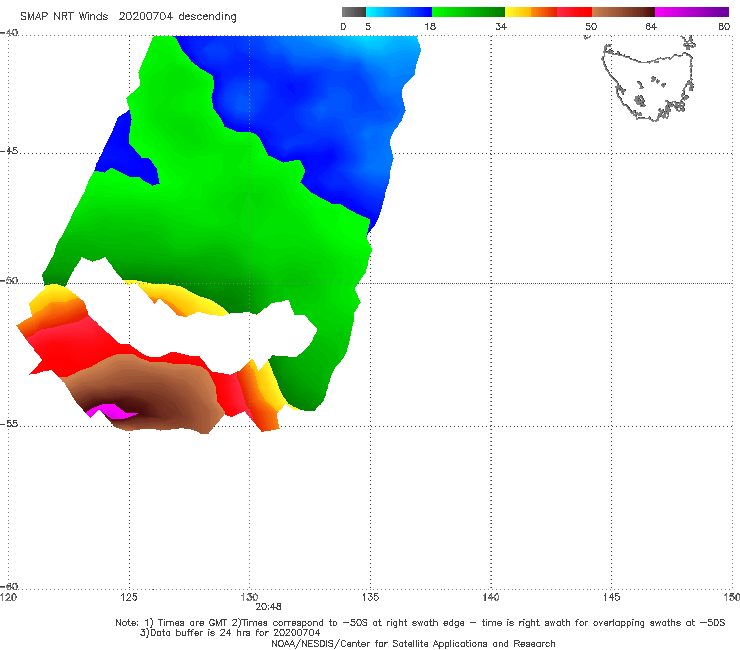The width and height of the screenshot is (740, 650).
Task: Click the colorbar label '5'
Action: (368, 27)
